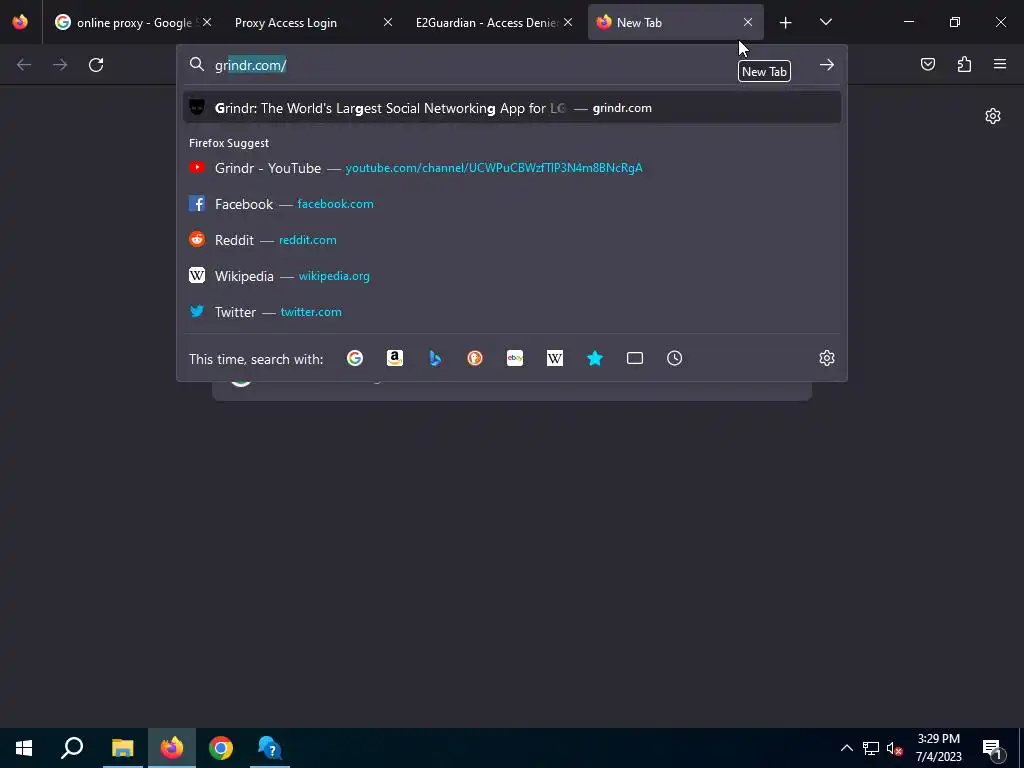Screen dimensions: 1024x768
Task: Open Google Chrome from the taskbar
Action: point(221,748)
